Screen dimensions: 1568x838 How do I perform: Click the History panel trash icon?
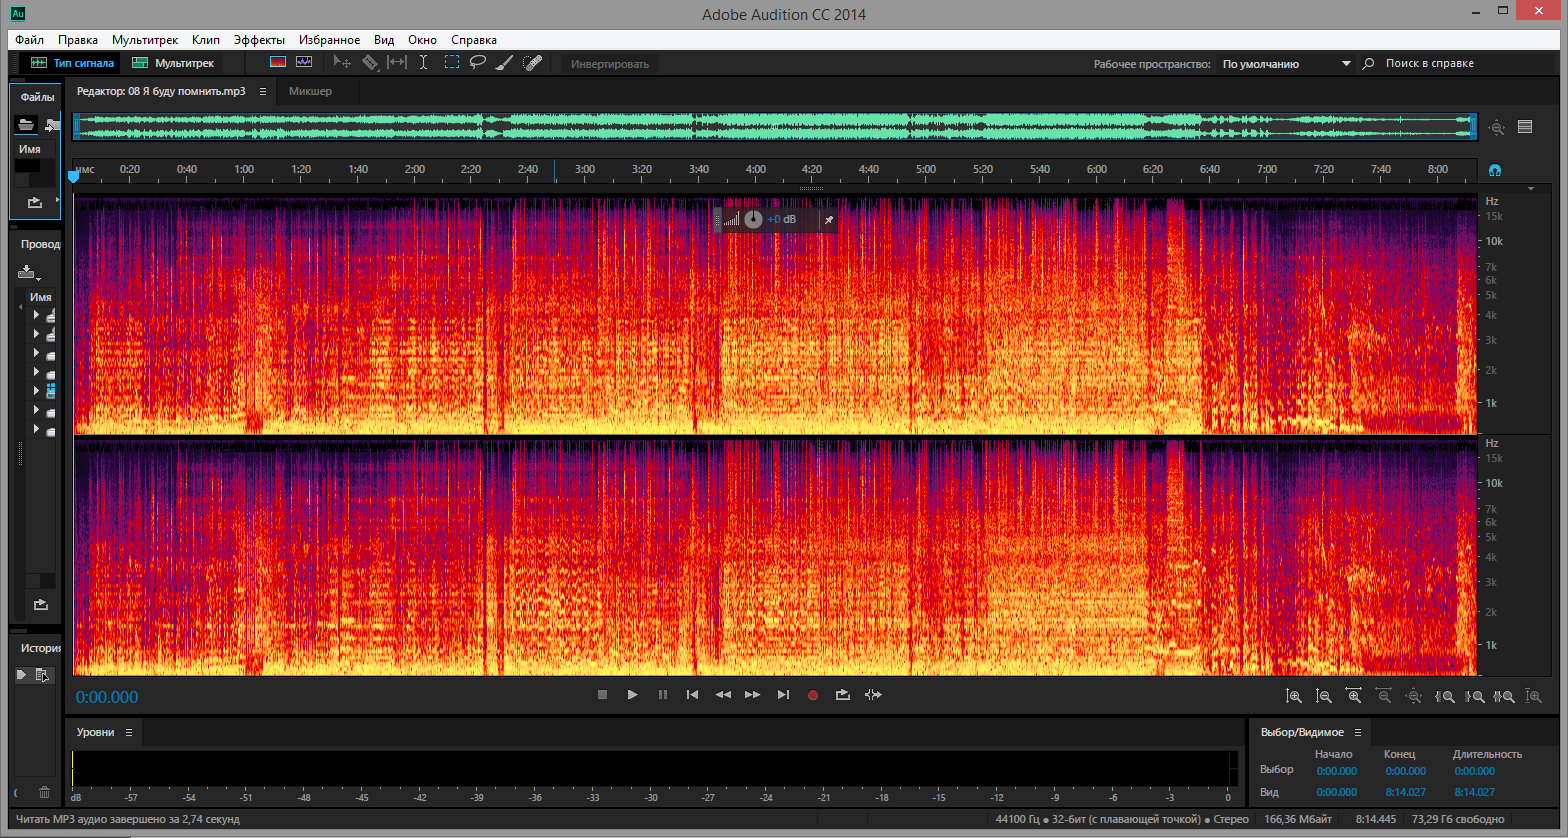coord(44,792)
